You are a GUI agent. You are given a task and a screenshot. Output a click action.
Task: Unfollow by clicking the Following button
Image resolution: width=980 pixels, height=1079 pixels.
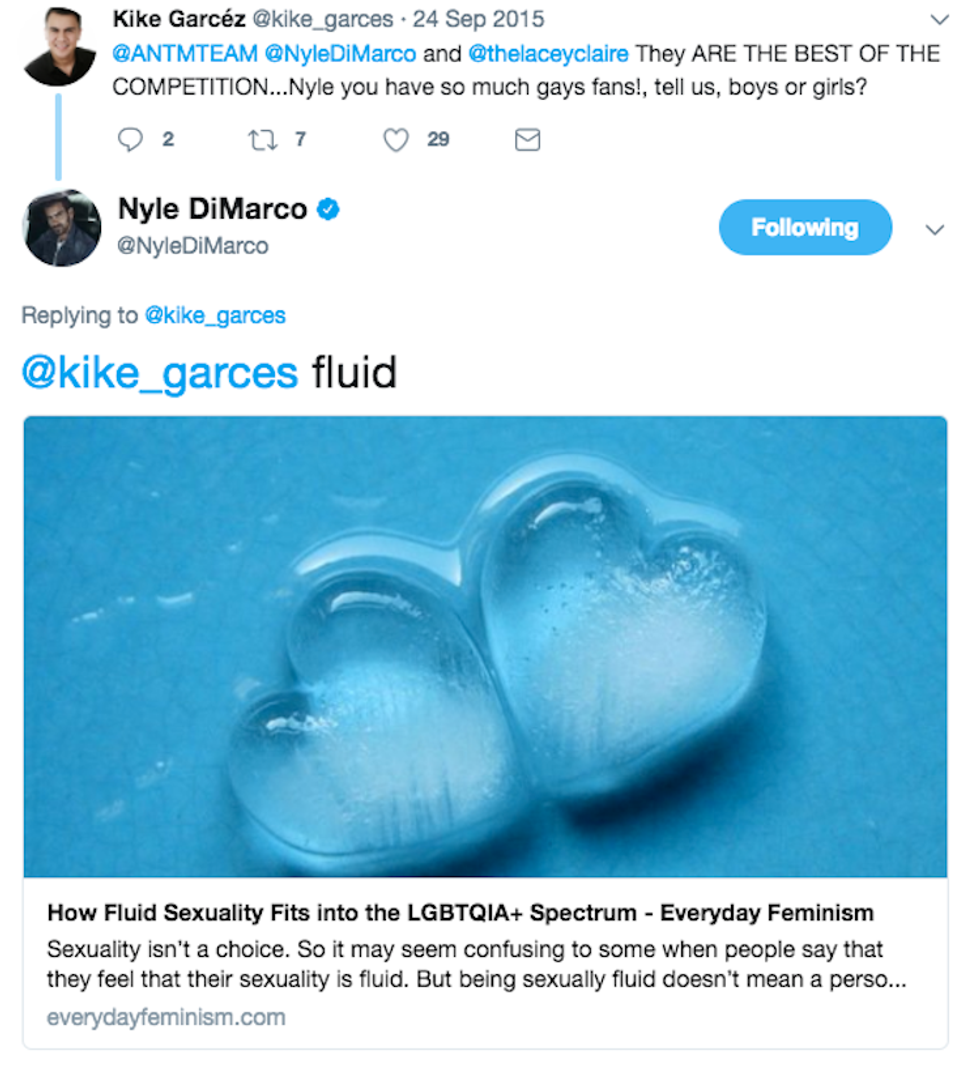pos(805,227)
